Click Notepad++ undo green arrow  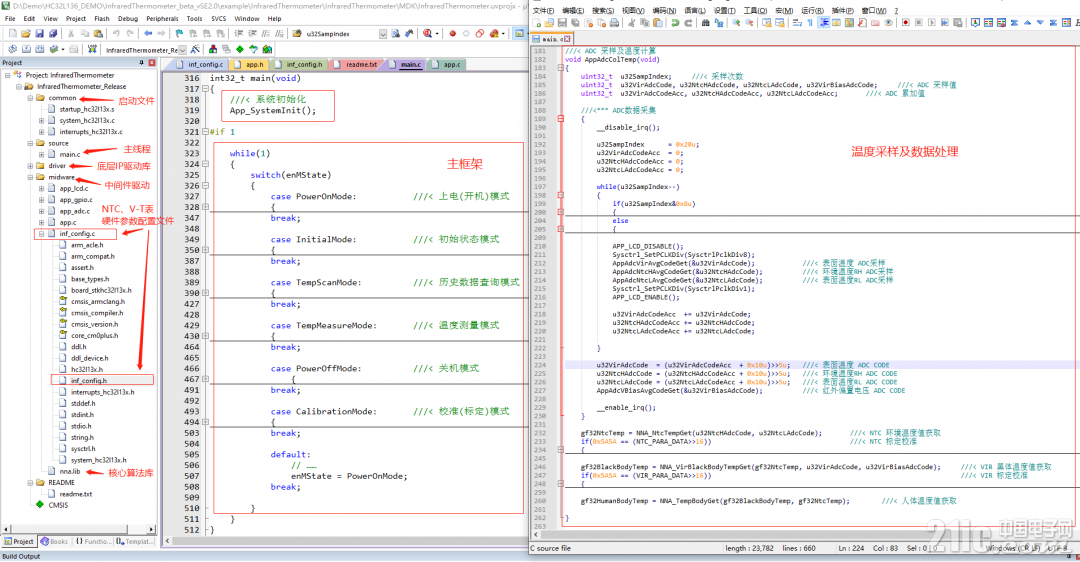point(675,23)
